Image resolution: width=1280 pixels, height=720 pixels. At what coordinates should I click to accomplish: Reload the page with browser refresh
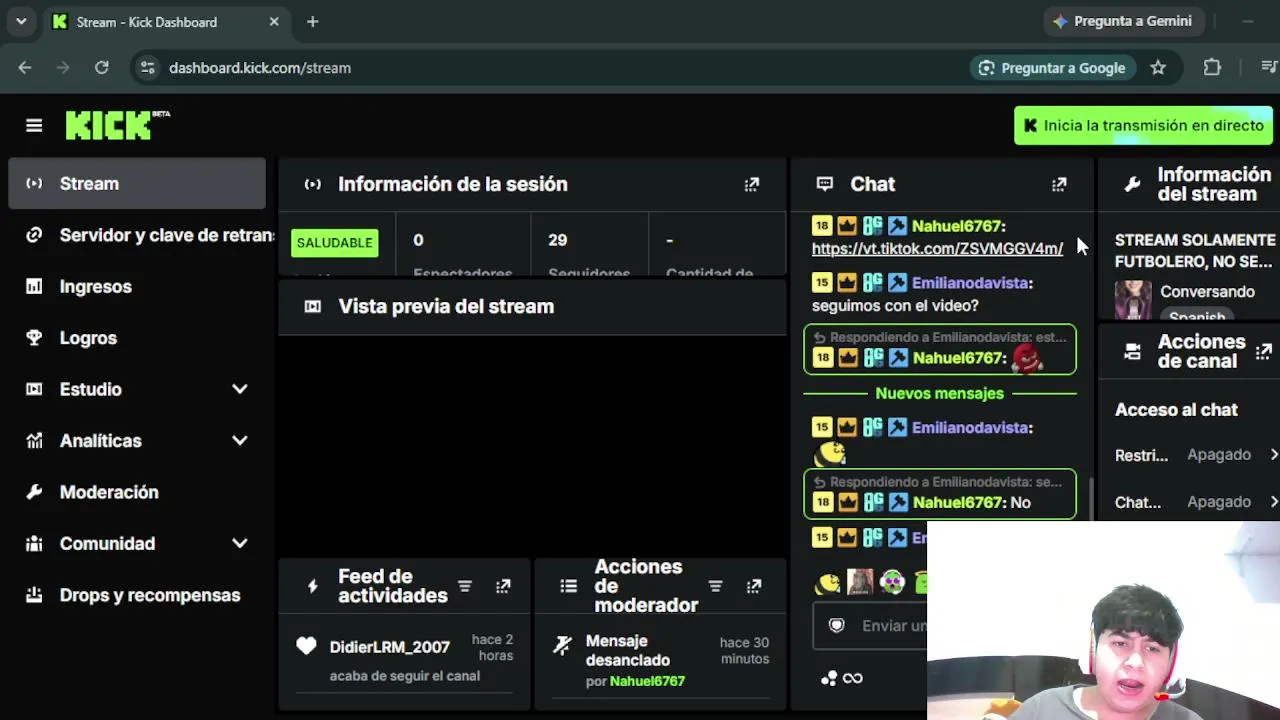101,68
